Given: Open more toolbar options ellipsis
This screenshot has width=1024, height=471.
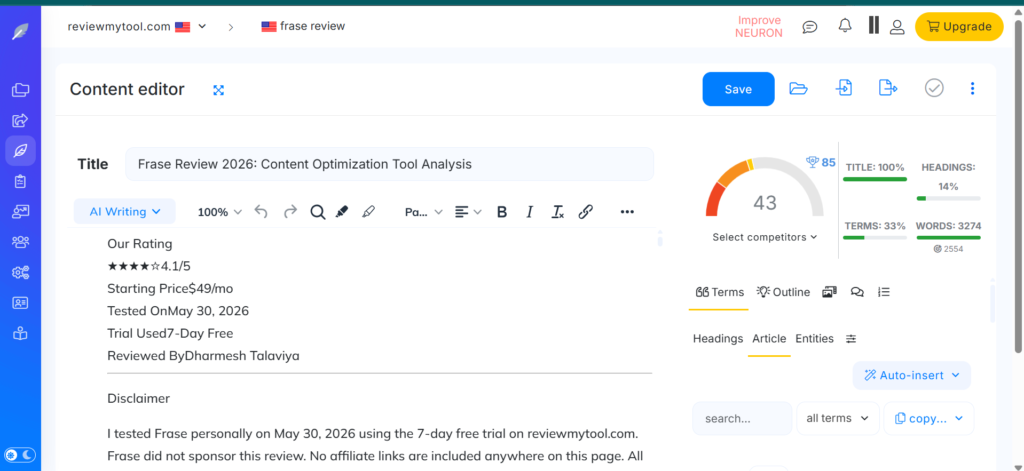Looking at the screenshot, I should pyautogui.click(x=627, y=212).
